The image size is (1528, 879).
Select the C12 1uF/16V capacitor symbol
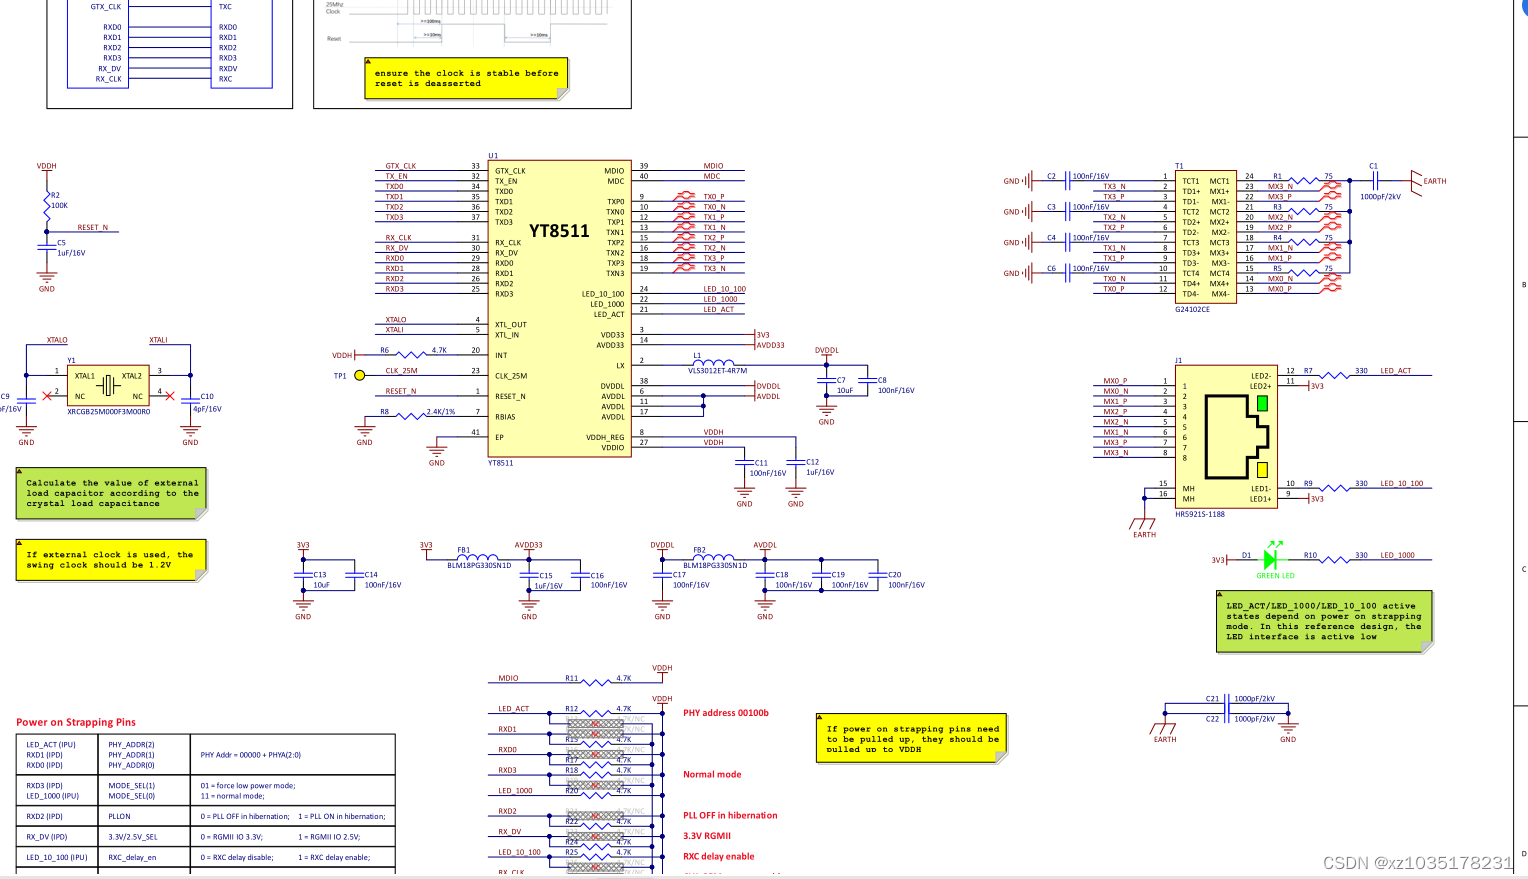click(x=796, y=463)
